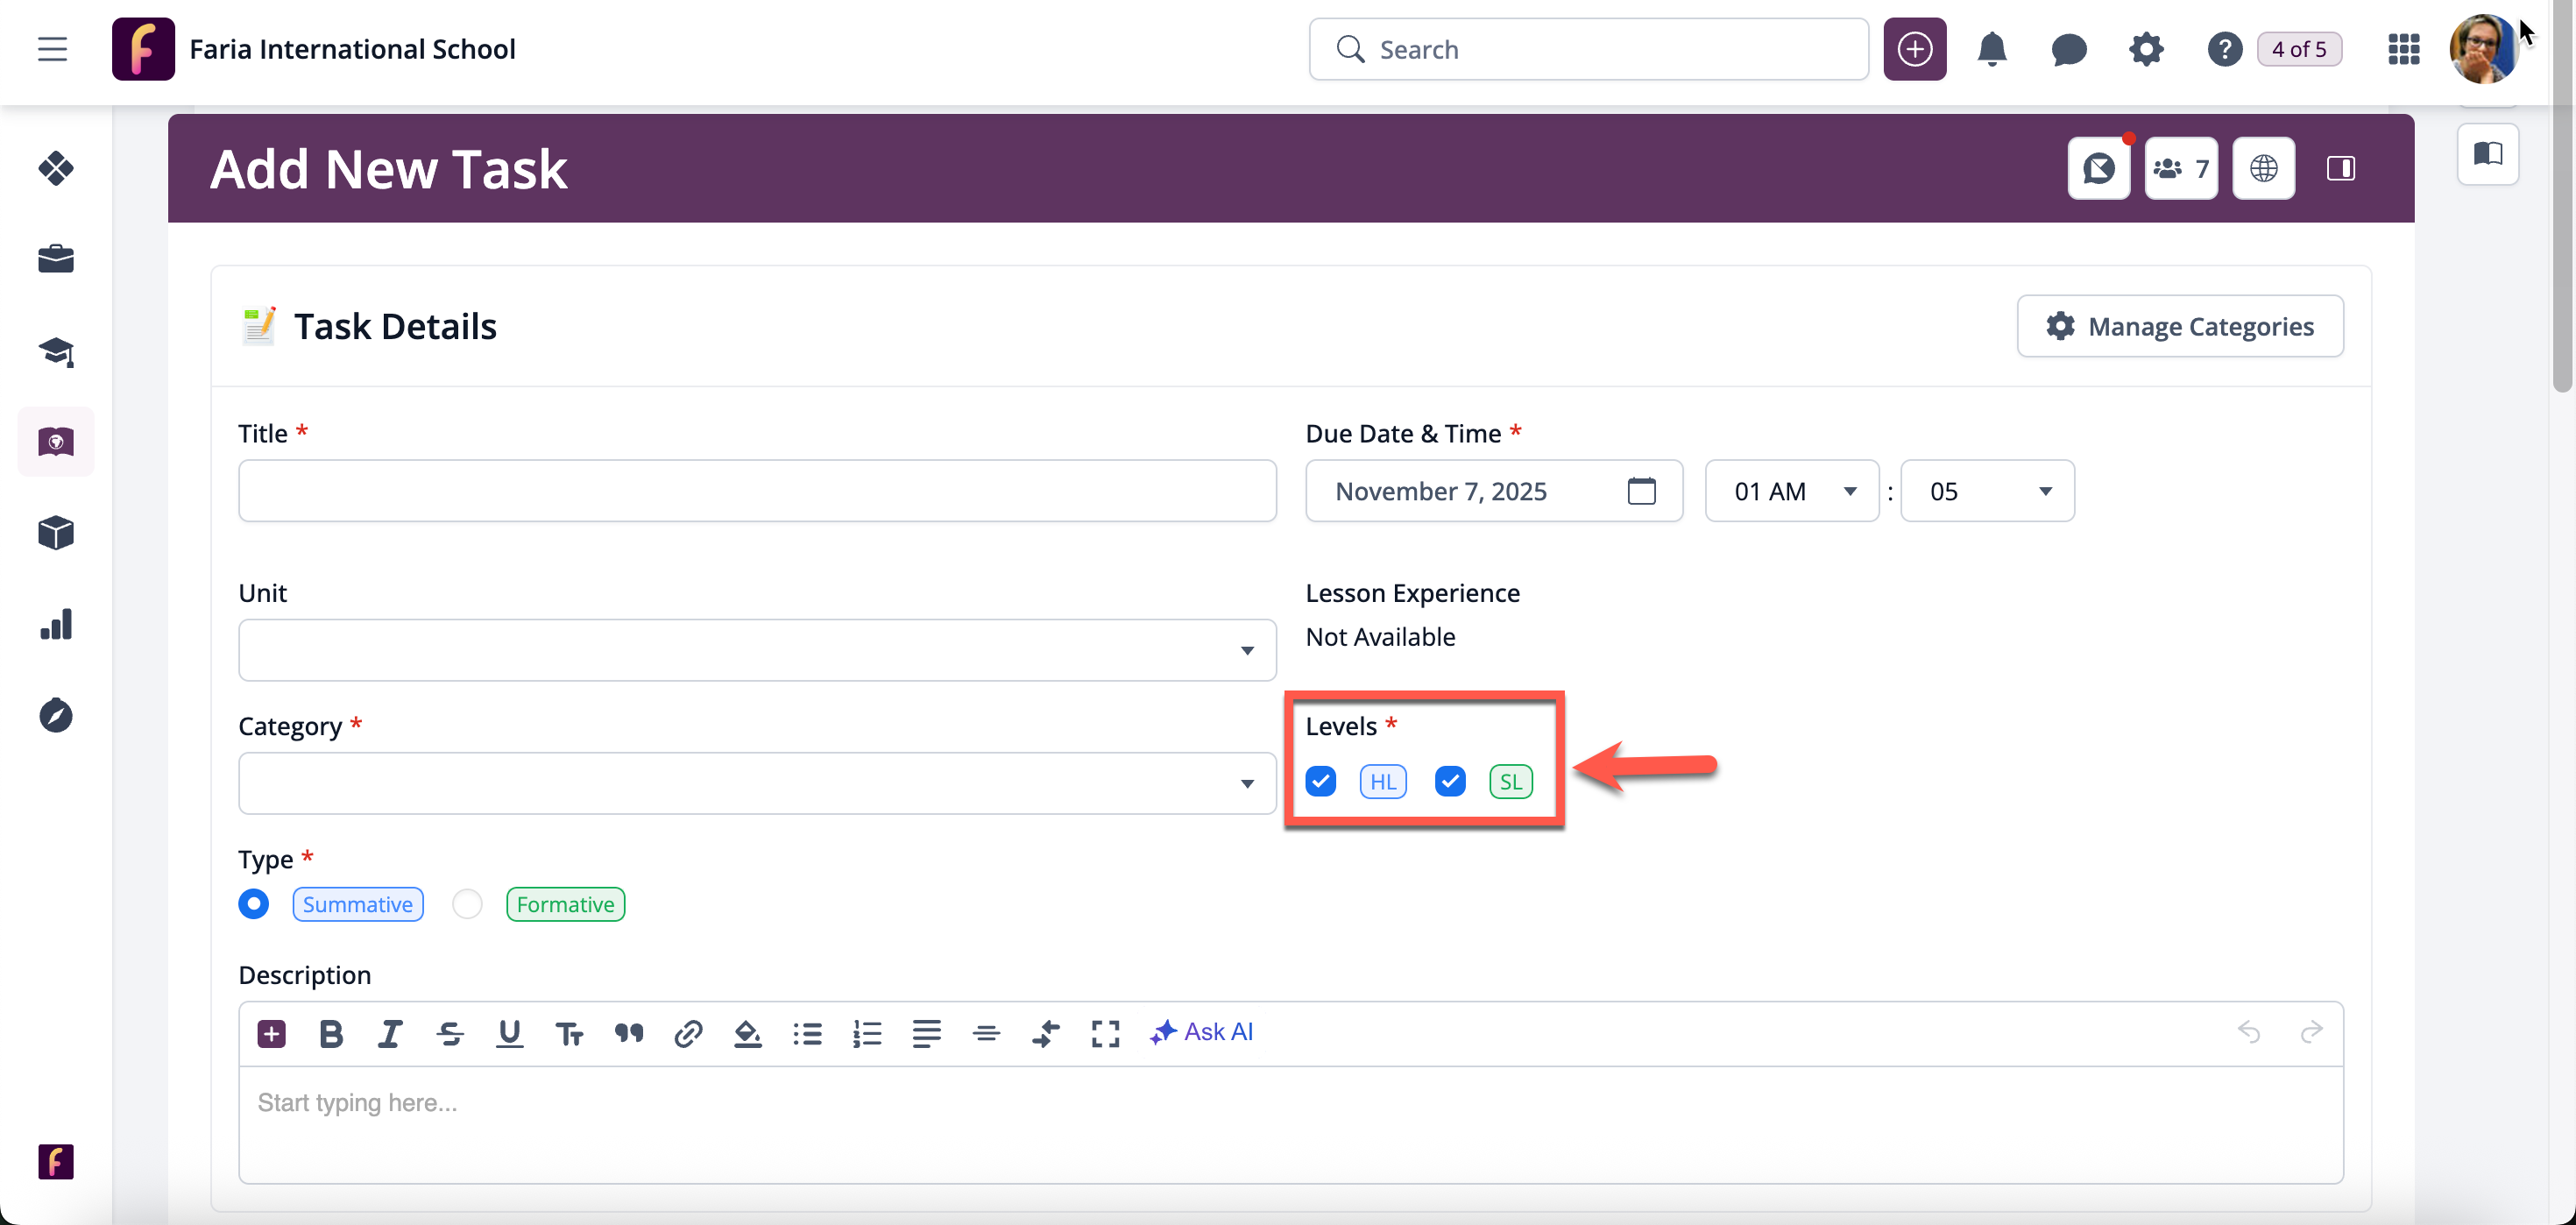Open the book panel on right edge

2488,154
